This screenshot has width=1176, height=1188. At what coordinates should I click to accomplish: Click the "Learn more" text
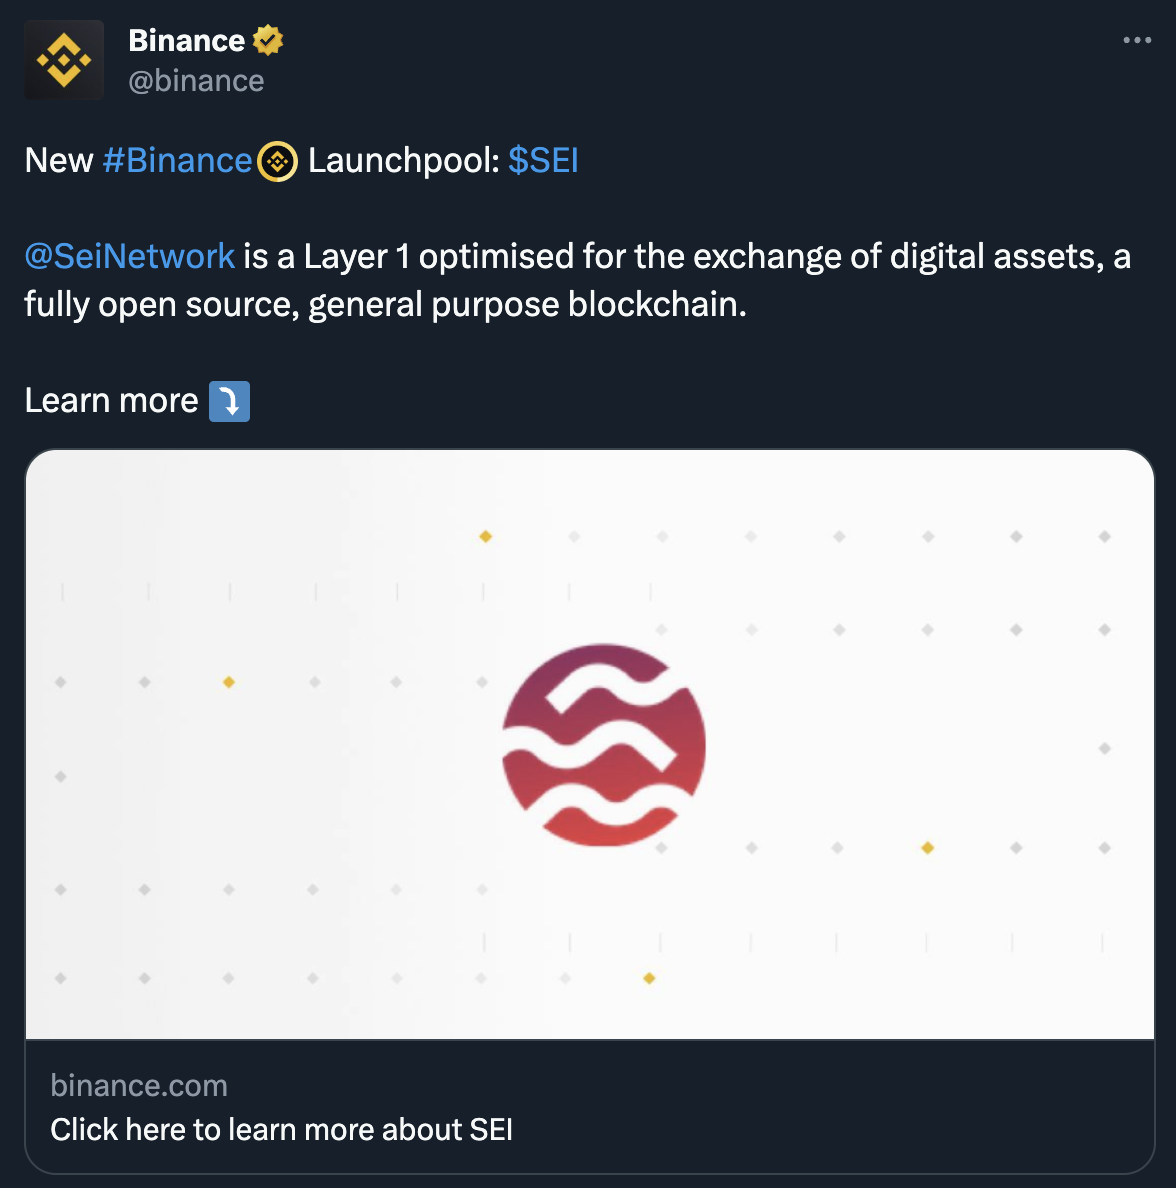111,400
